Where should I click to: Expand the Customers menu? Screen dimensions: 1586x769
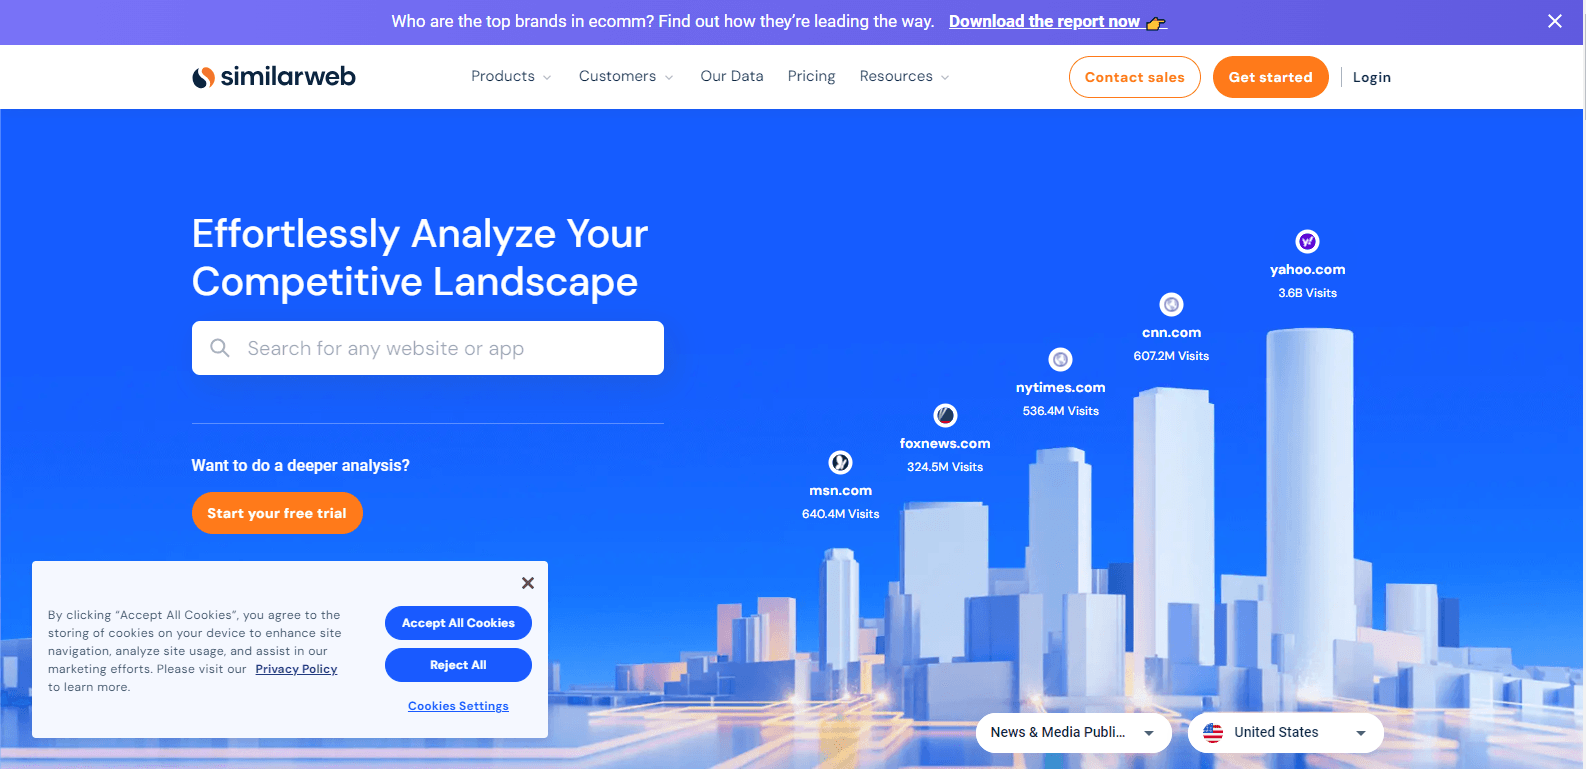[626, 76]
